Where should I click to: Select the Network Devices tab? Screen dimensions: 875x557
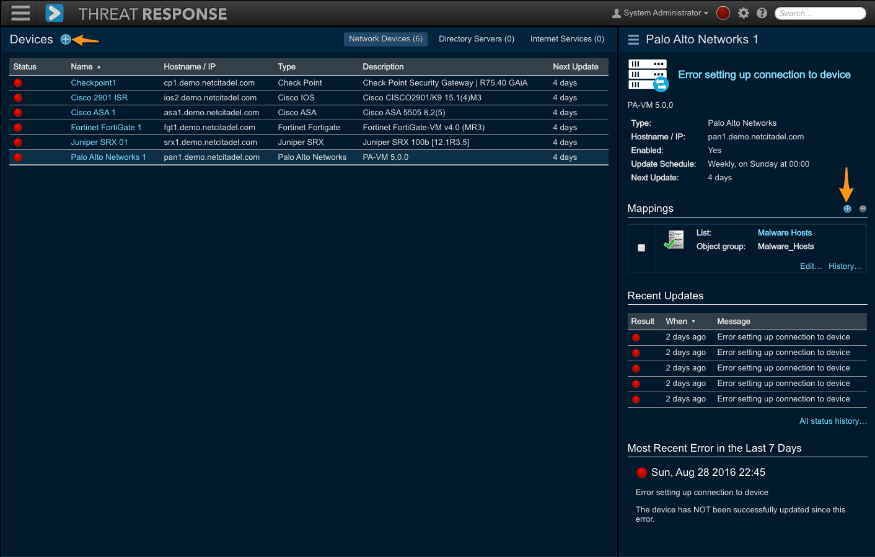[386, 39]
